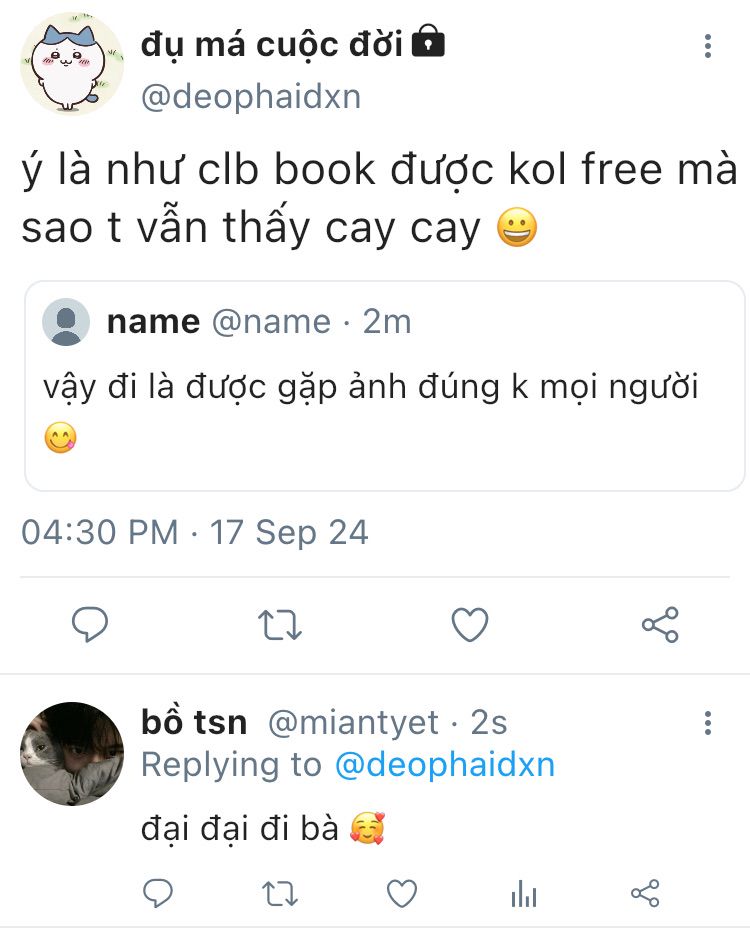Open bồ tsn's display name
Screen dimensions: 750x928
click(194, 722)
